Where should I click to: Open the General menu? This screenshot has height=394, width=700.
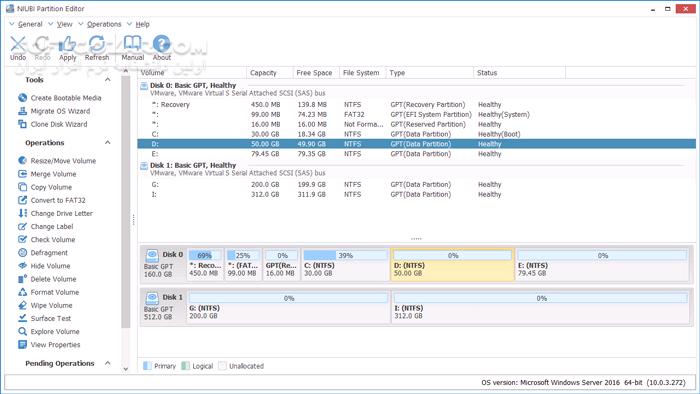(x=30, y=24)
